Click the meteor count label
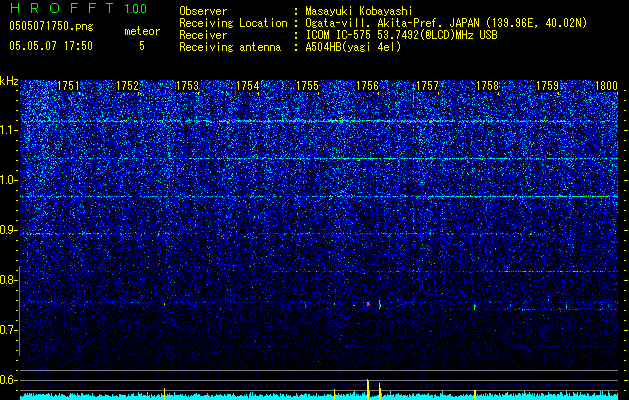Image resolution: width=629 pixels, height=400 pixels. click(142, 31)
